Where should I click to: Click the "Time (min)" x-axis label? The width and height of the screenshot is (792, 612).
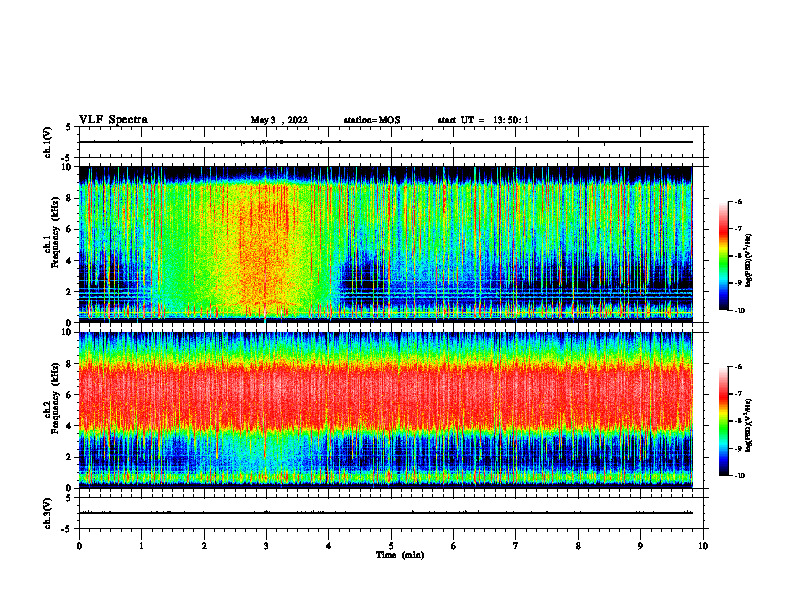(x=400, y=555)
